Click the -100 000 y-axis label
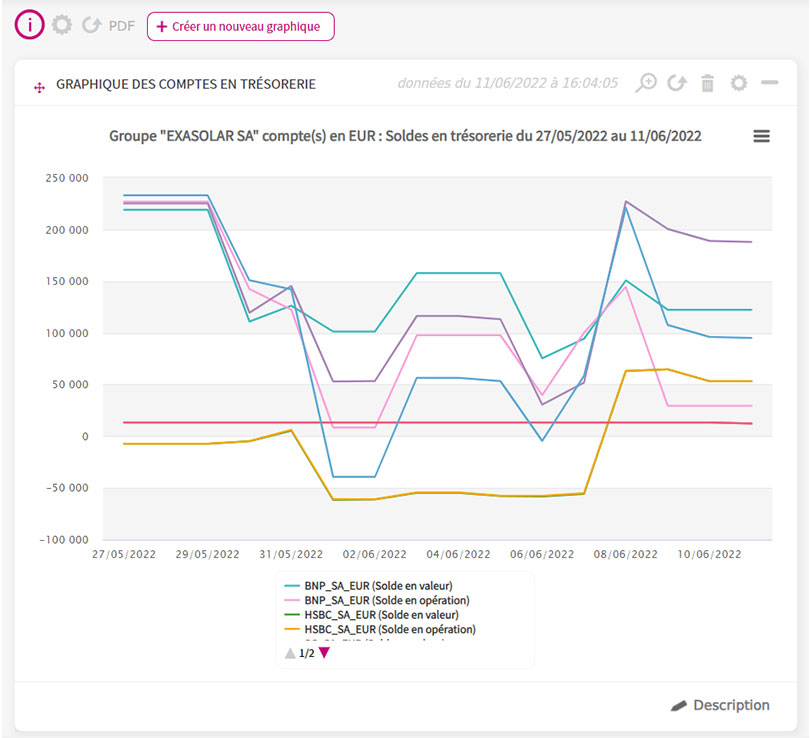Image resolution: width=811 pixels, height=738 pixels. pyautogui.click(x=64, y=539)
